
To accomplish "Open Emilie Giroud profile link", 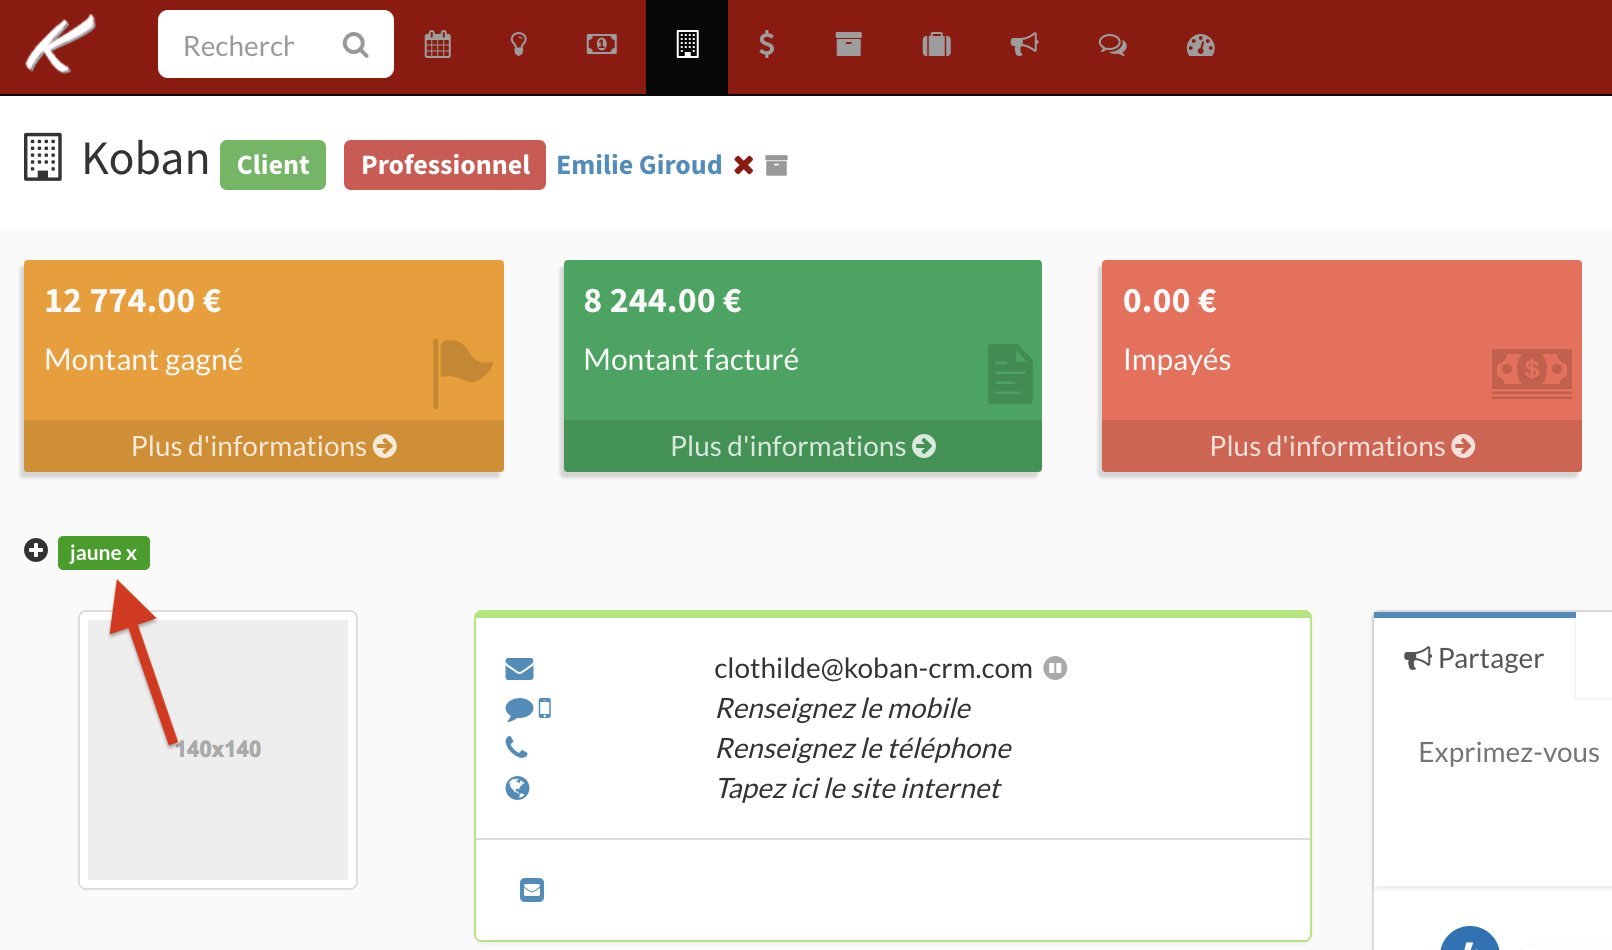I will tap(639, 165).
